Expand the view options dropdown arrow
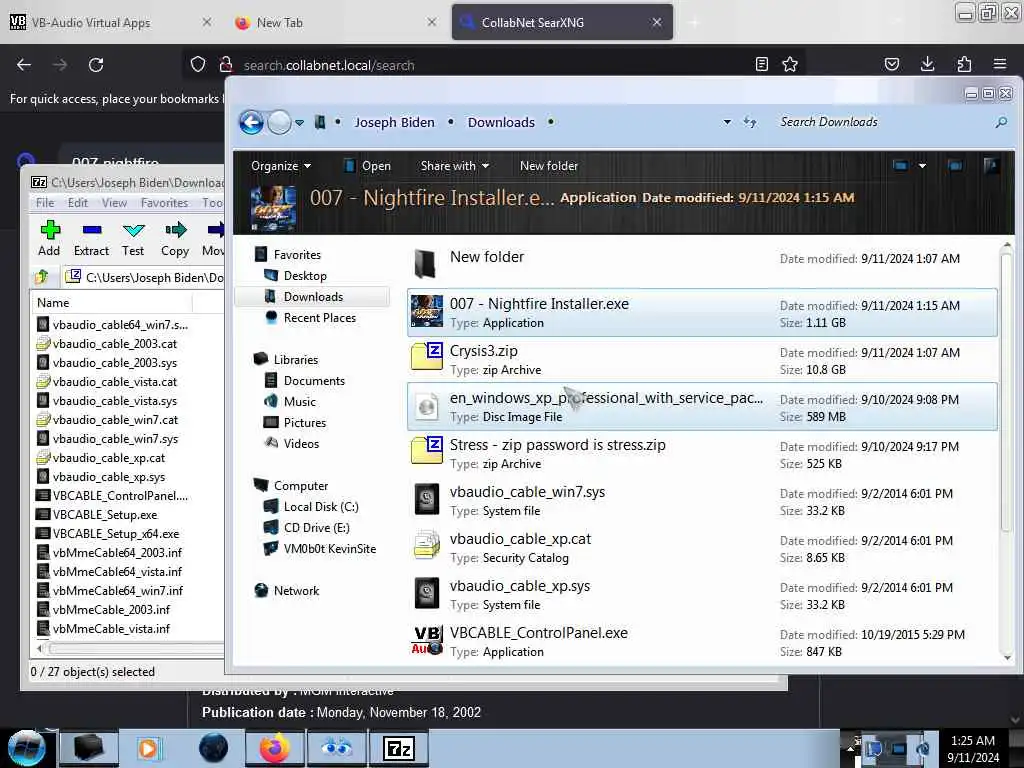The height and width of the screenshot is (768, 1024). pos(922,166)
